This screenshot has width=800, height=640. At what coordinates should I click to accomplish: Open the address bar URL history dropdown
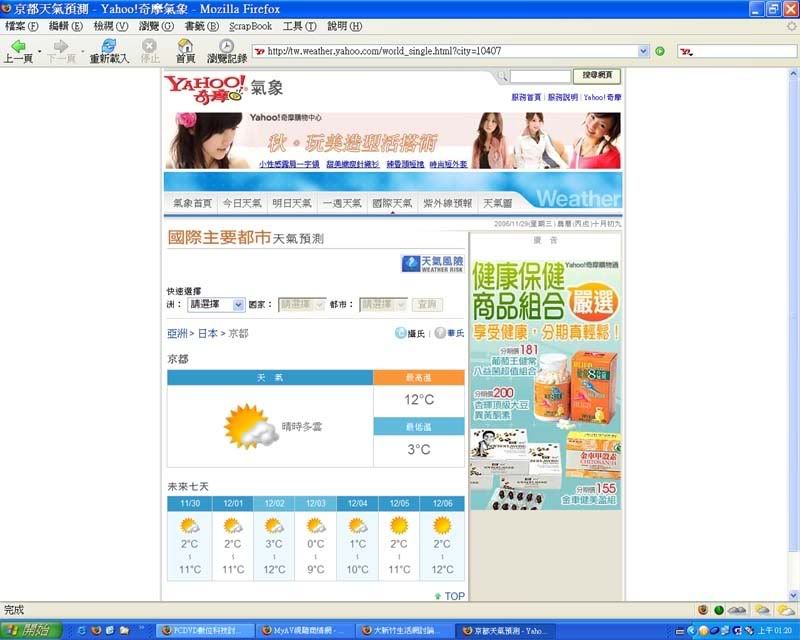pyautogui.click(x=644, y=51)
